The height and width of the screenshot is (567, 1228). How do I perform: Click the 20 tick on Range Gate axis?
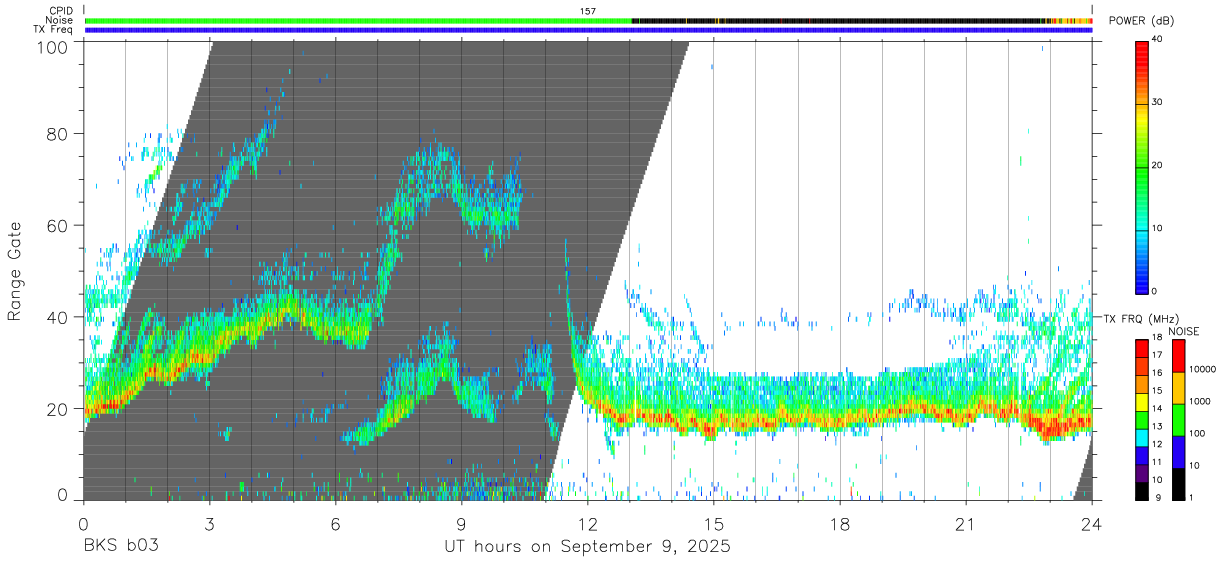58,409
